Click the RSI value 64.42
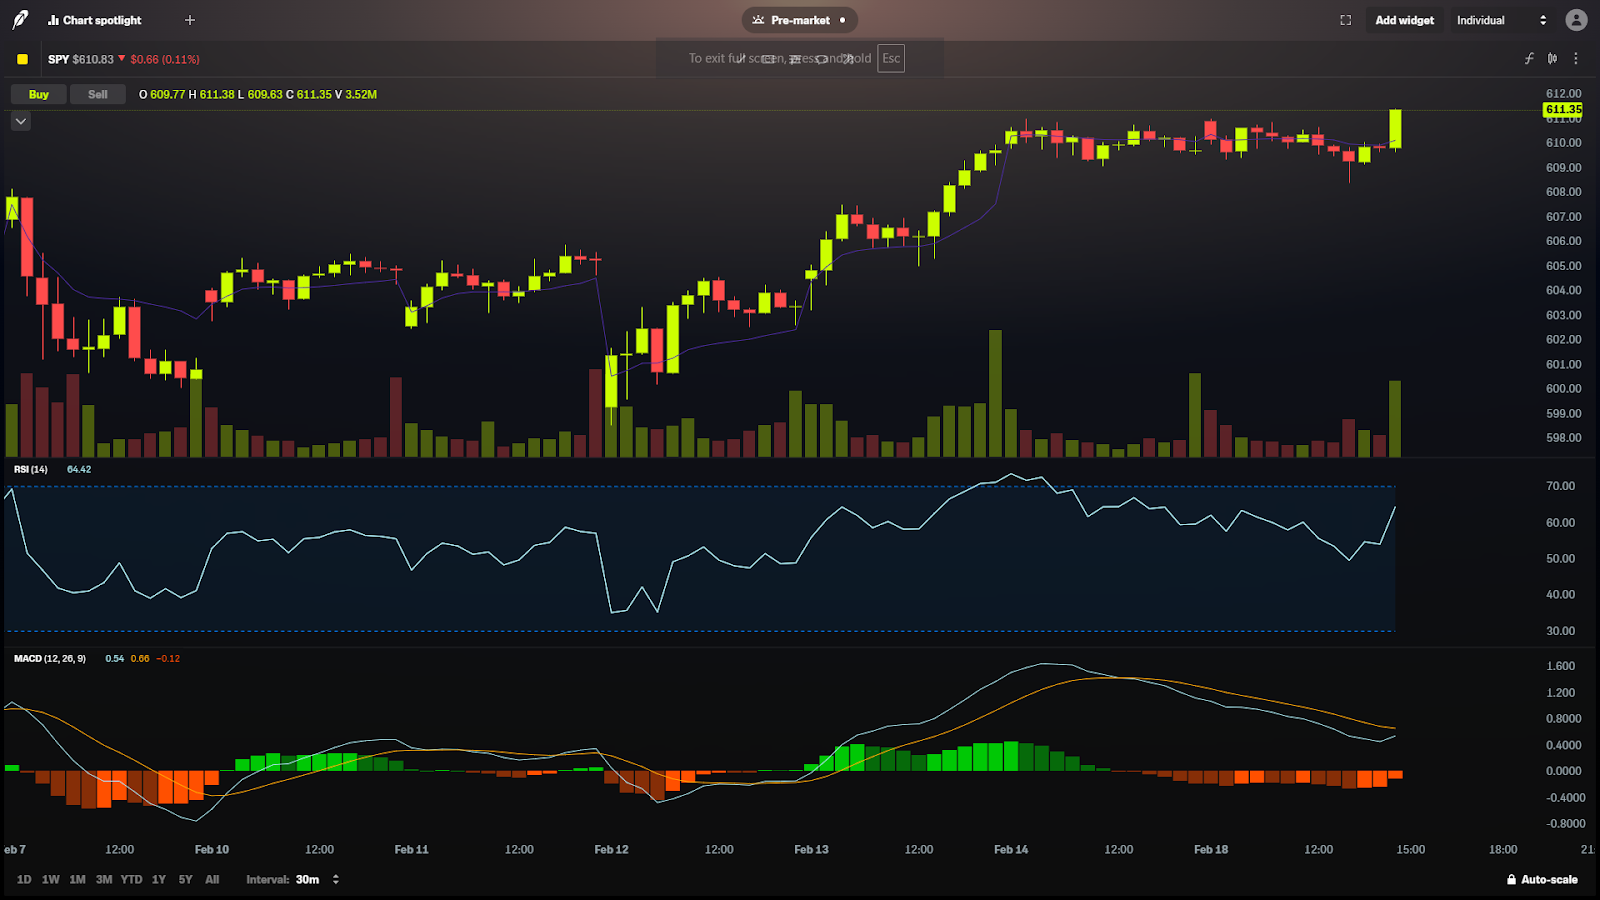 coord(79,469)
